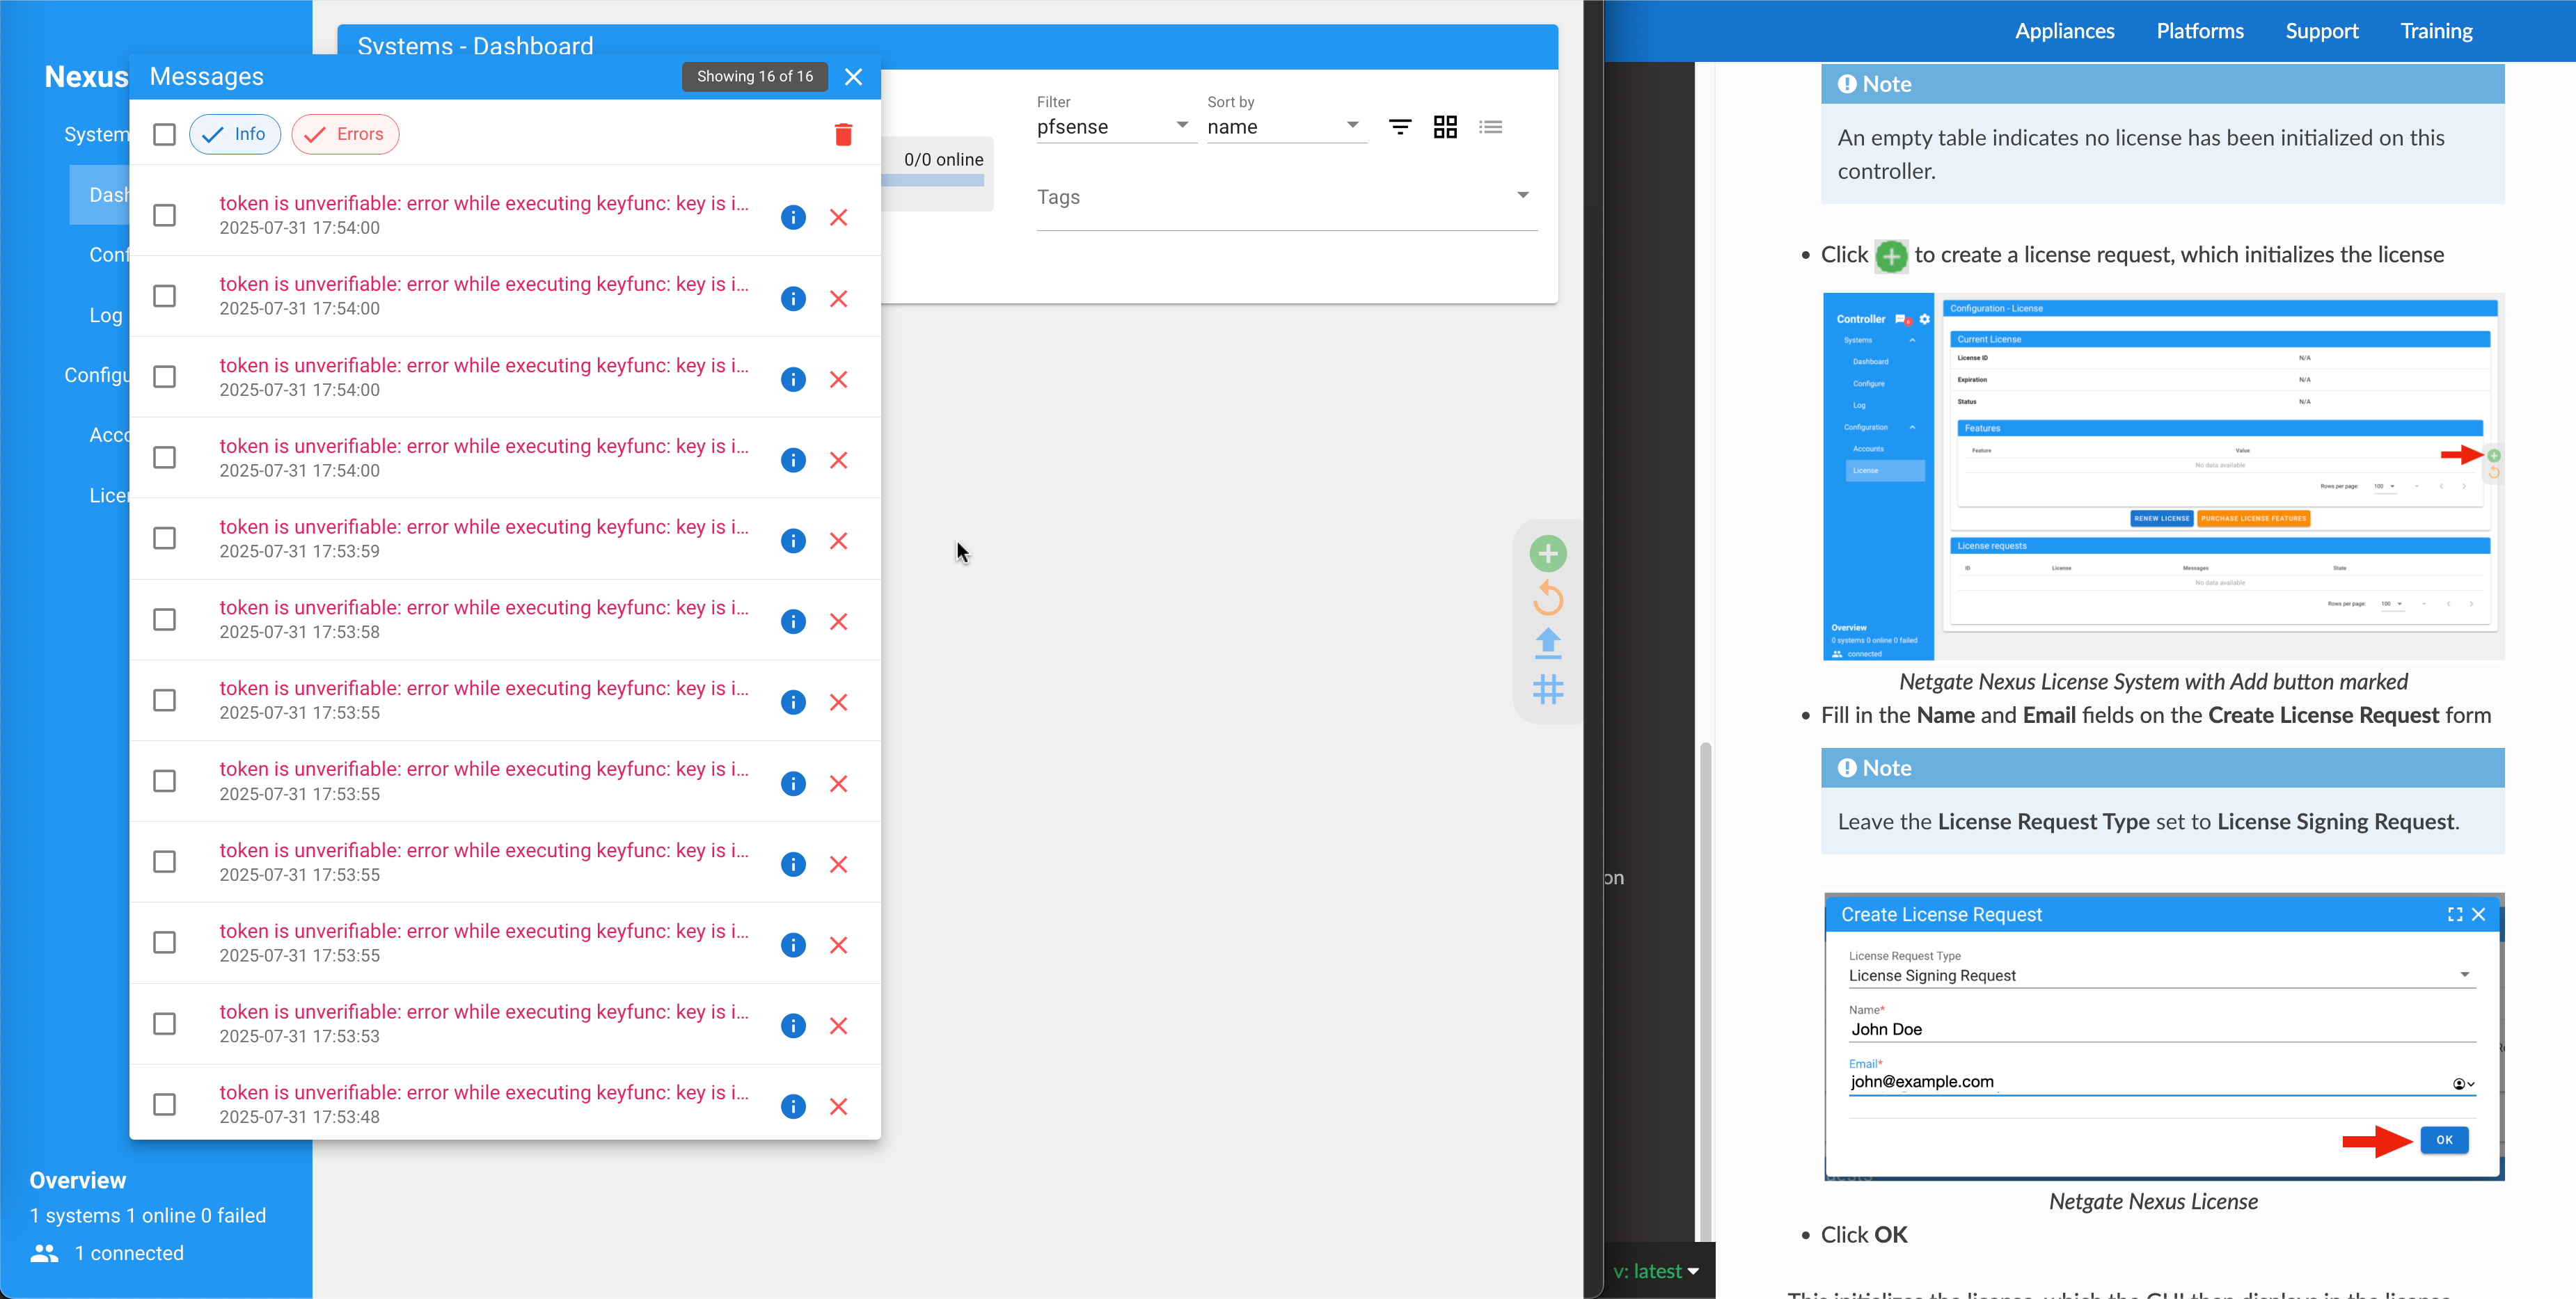The height and width of the screenshot is (1299, 2576).
Task: Toggle the Info filter chip
Action: [235, 134]
